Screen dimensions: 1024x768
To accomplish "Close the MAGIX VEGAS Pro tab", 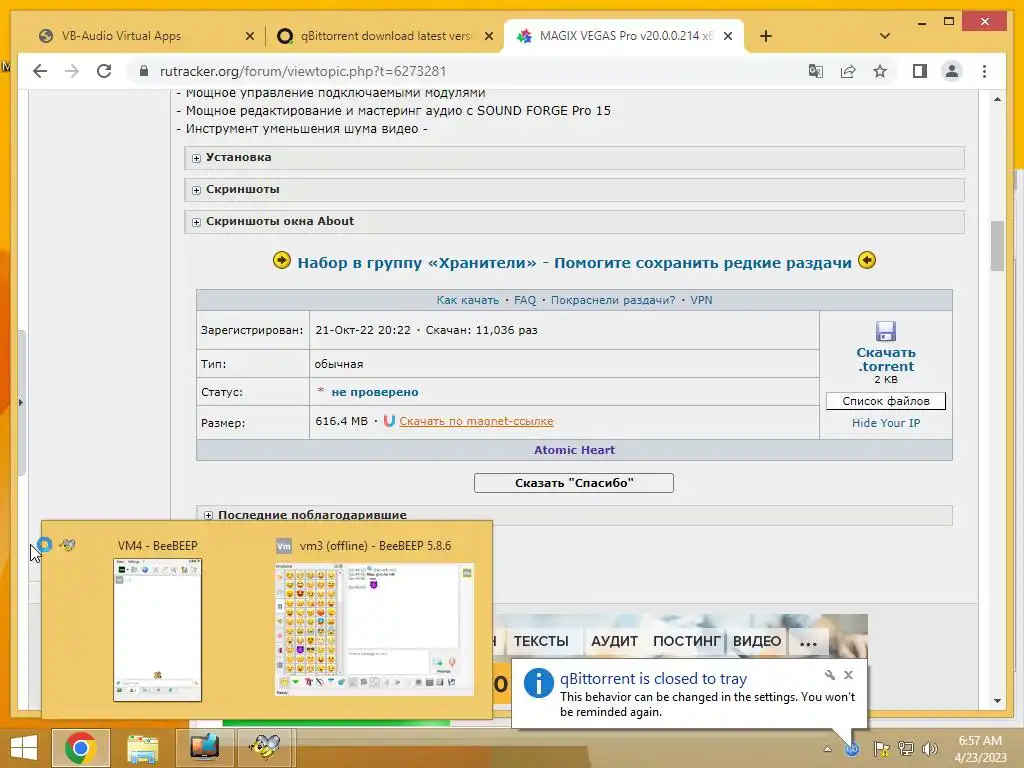I will [x=728, y=37].
